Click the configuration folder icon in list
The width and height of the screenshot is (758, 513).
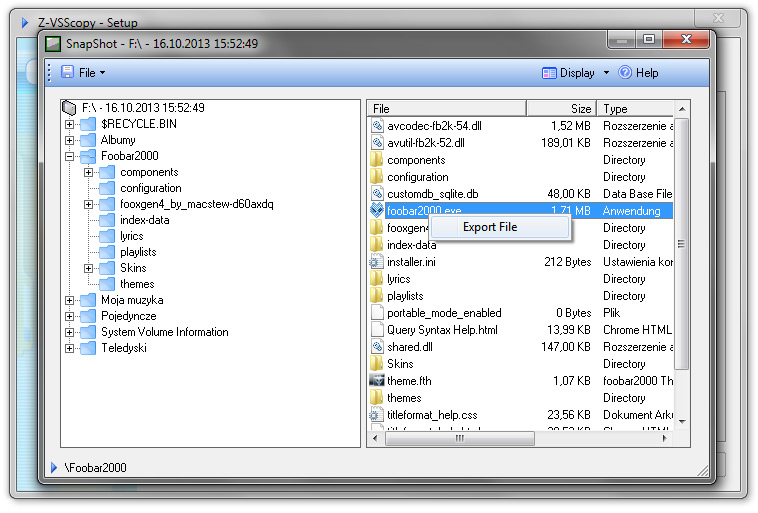coord(376,177)
